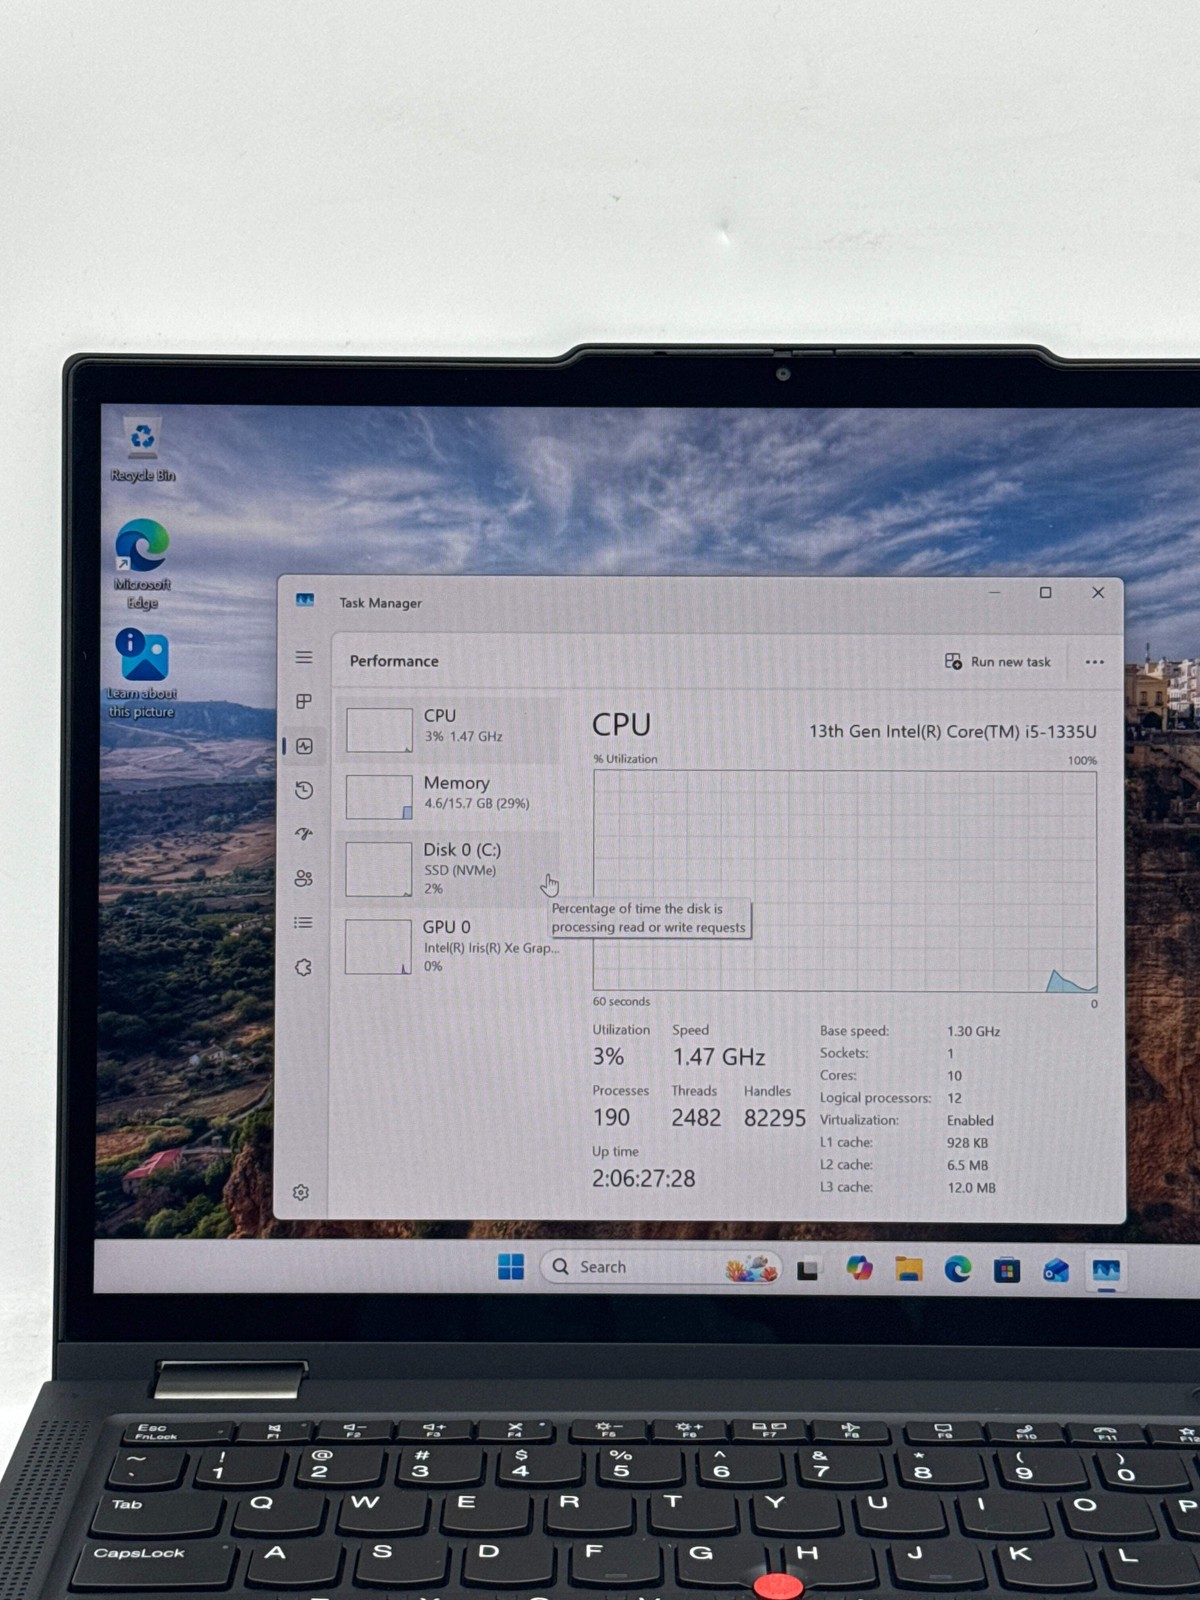The image size is (1200, 1600).
Task: Open the App history page icon
Action: (x=304, y=790)
